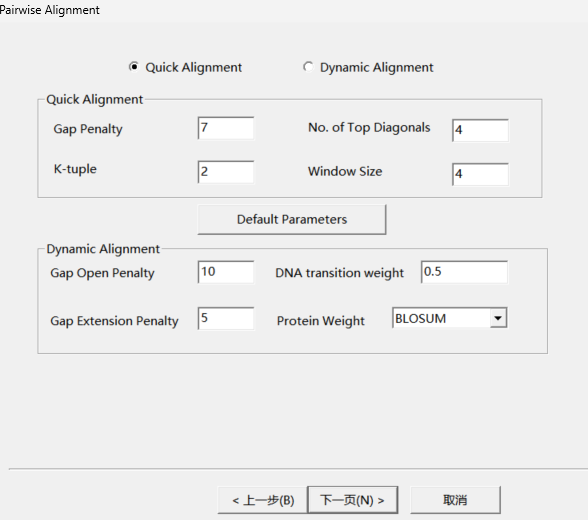
Task: Click into the K-tuple value box
Action: 226,172
